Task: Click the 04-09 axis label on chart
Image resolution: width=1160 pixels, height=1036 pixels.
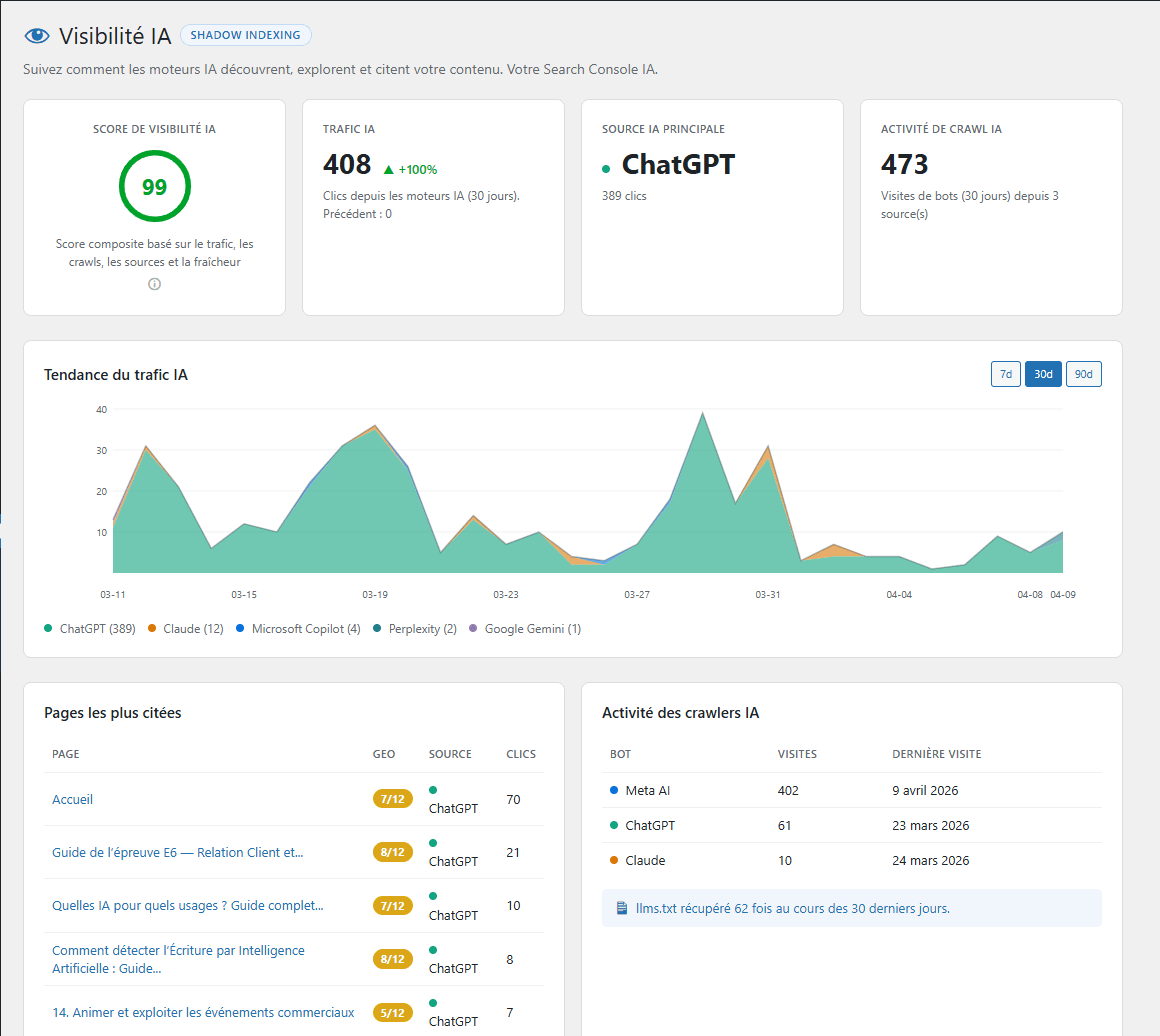Action: [1062, 594]
